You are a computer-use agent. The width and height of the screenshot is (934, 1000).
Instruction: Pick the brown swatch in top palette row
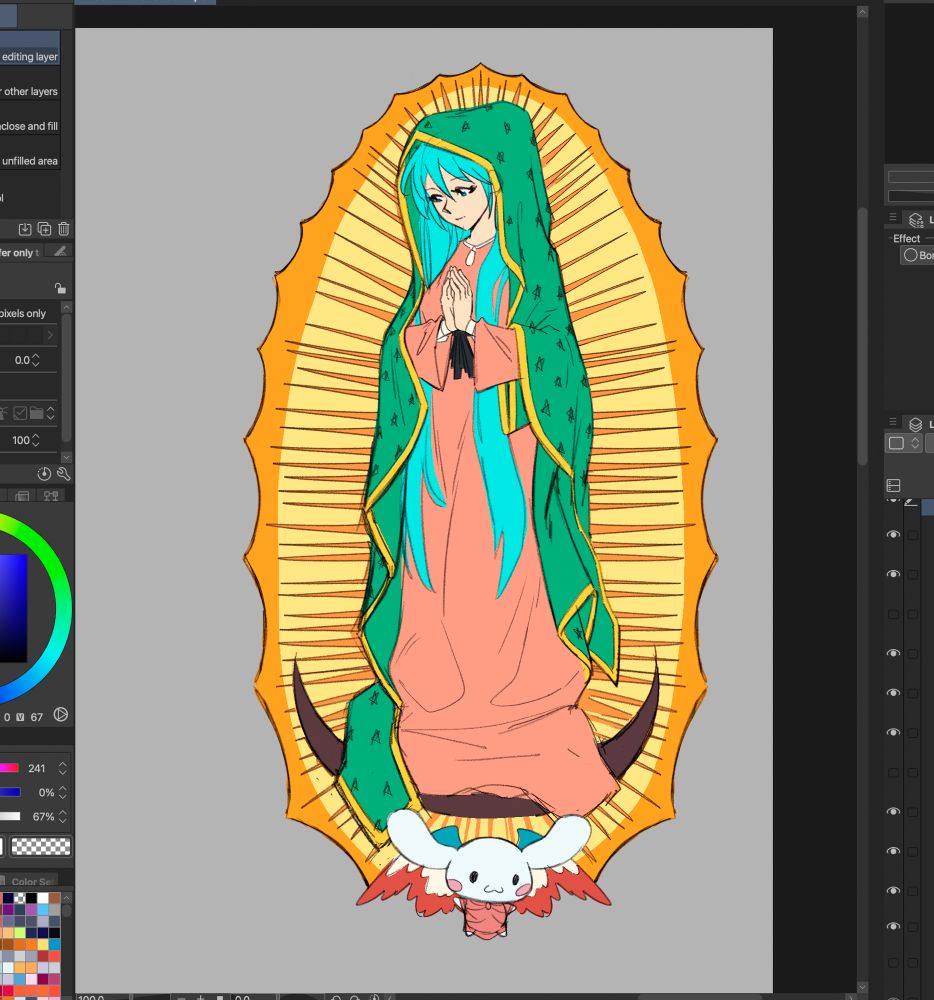tap(54, 898)
